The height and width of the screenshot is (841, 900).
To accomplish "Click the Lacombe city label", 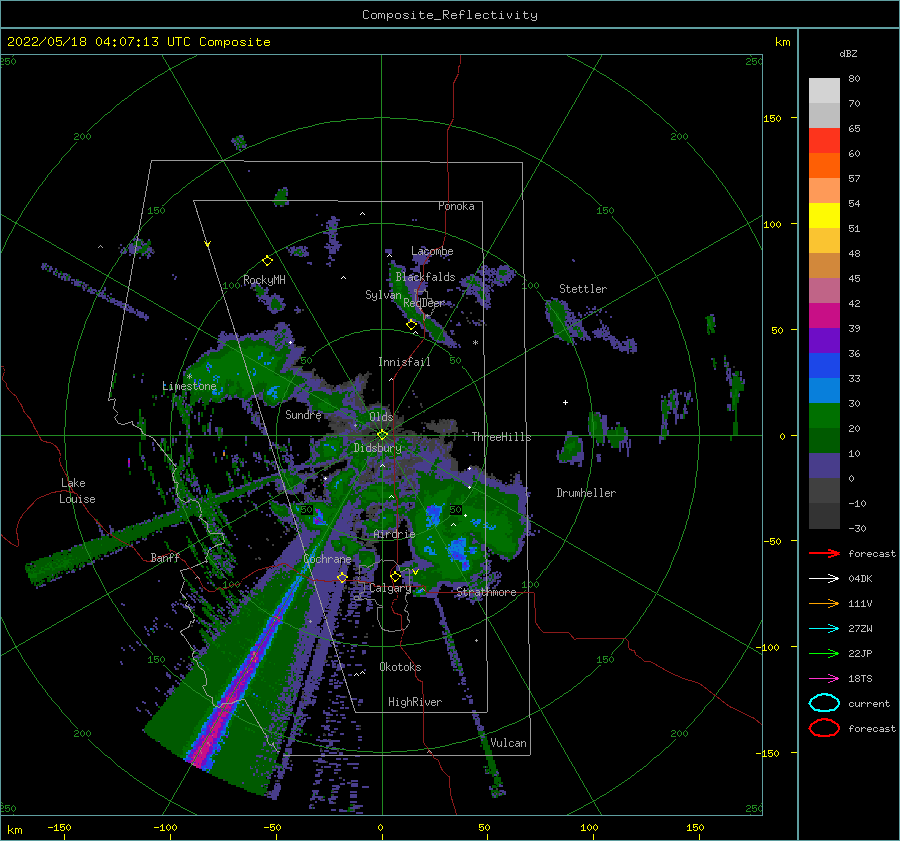I will click(432, 251).
